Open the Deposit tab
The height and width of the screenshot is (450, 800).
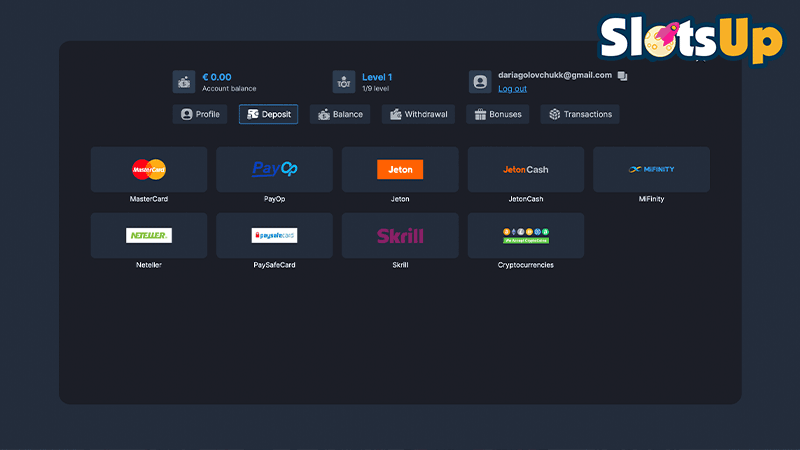point(268,114)
